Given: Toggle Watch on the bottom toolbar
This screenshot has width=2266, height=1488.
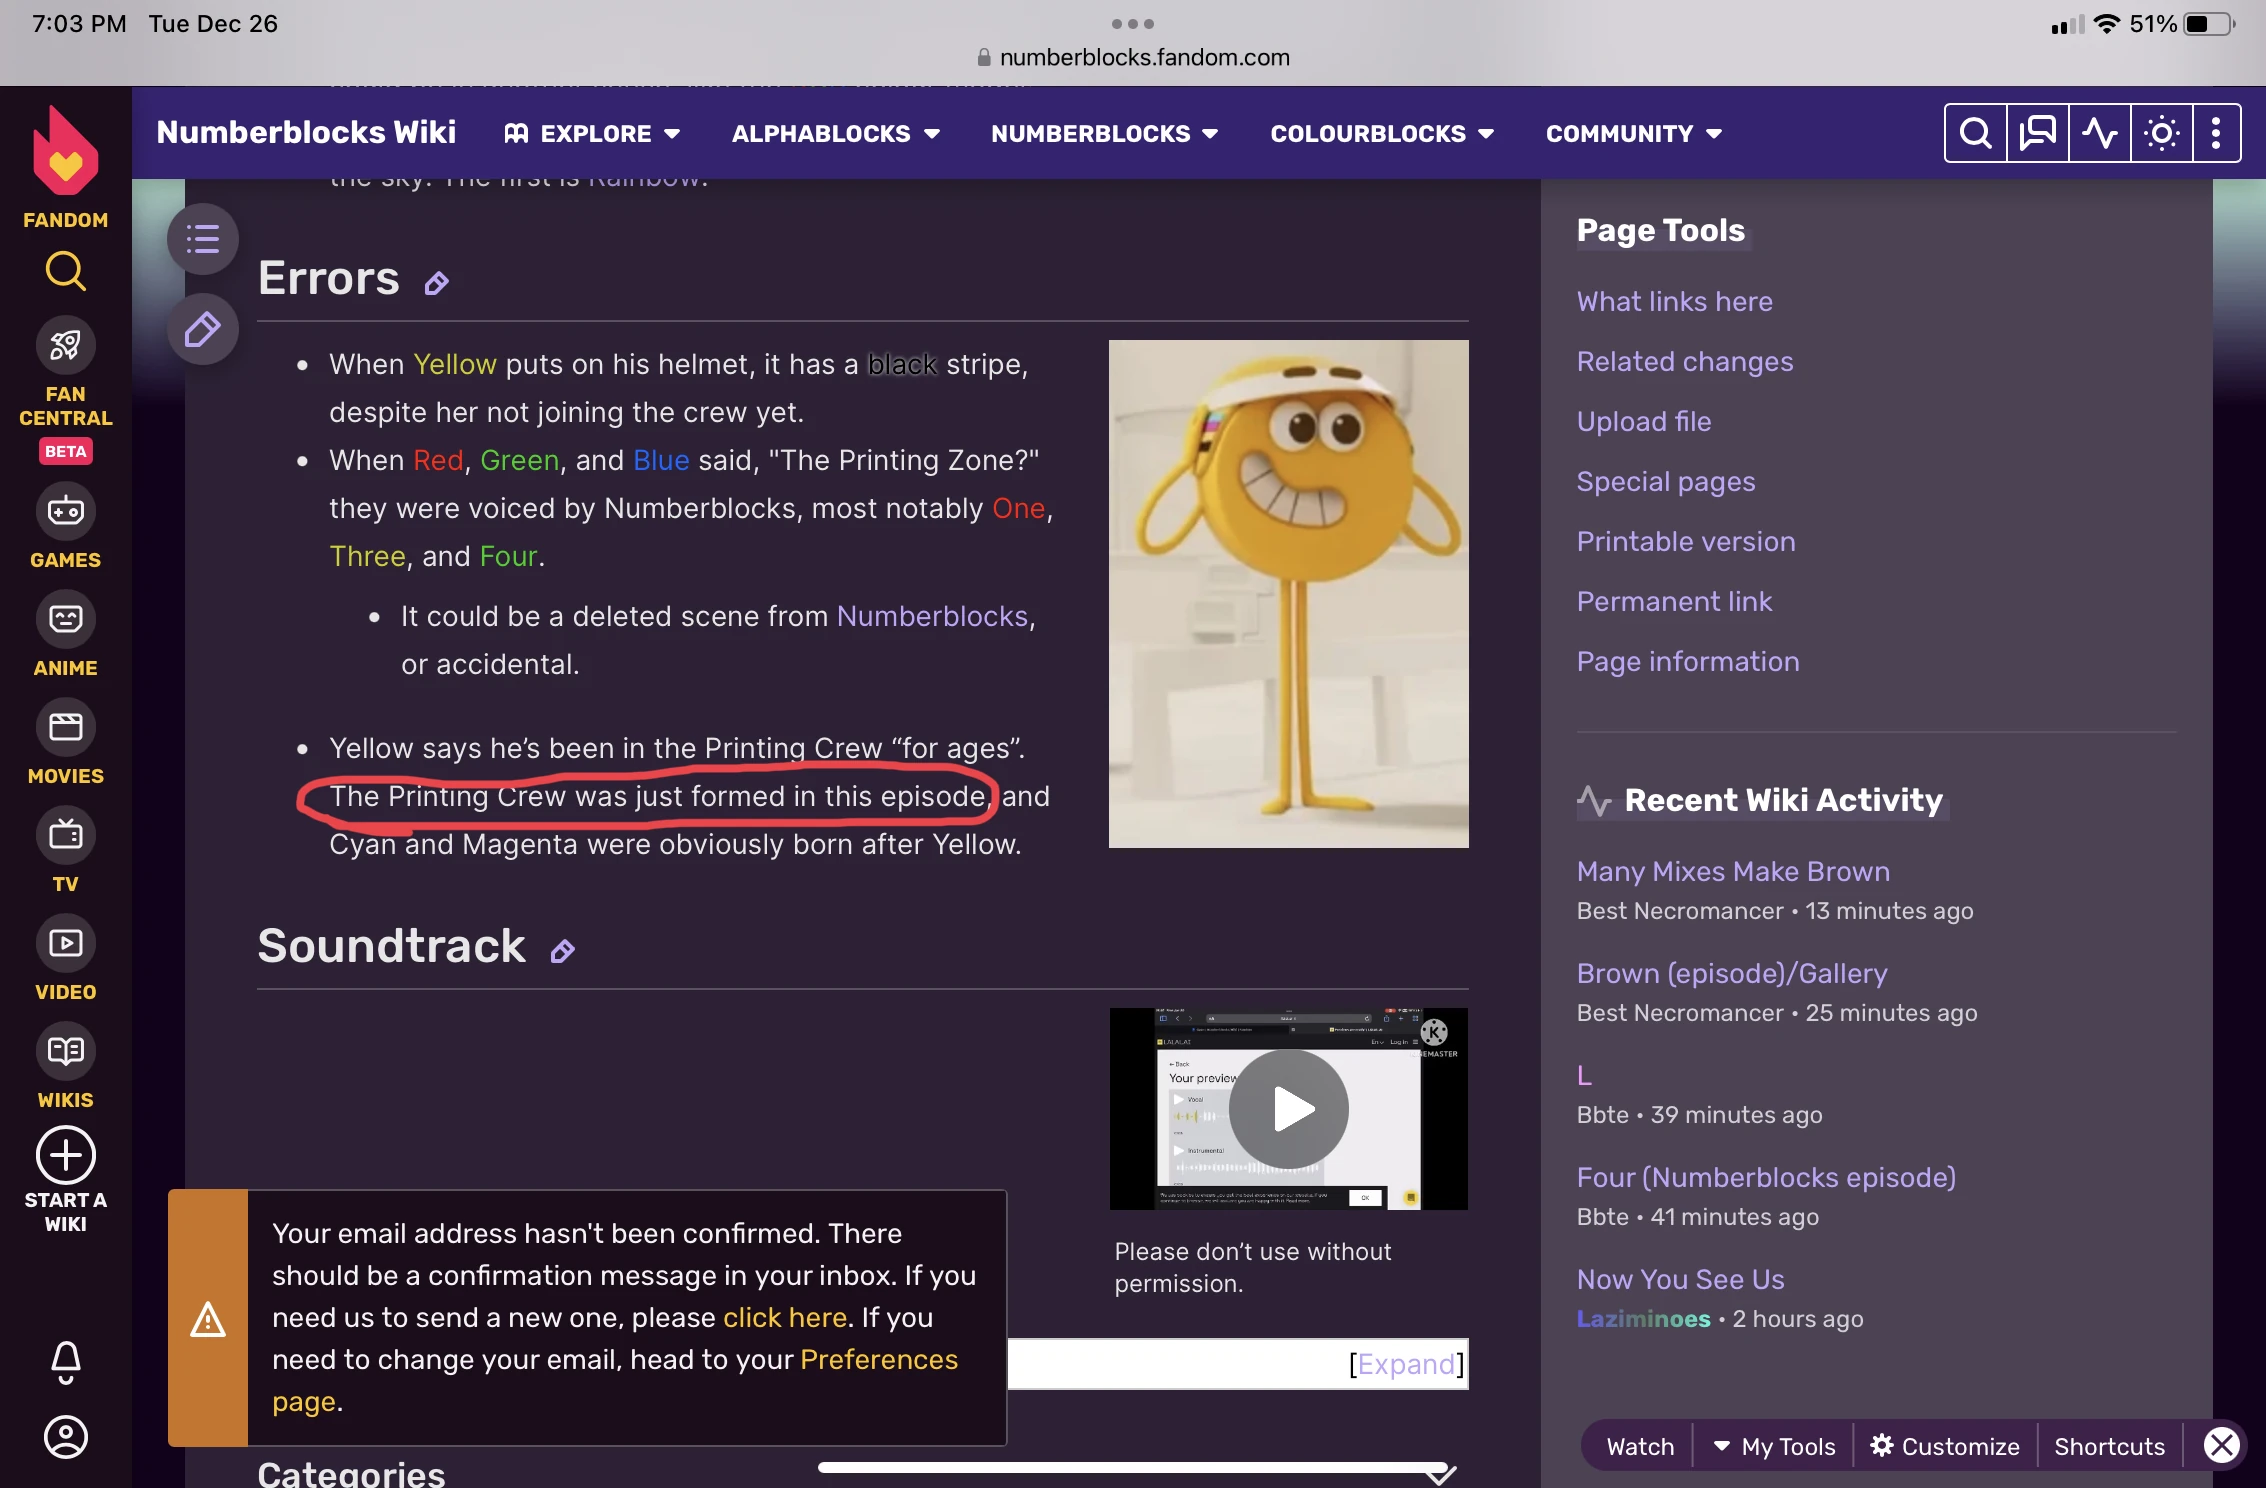Looking at the screenshot, I should tap(1640, 1446).
